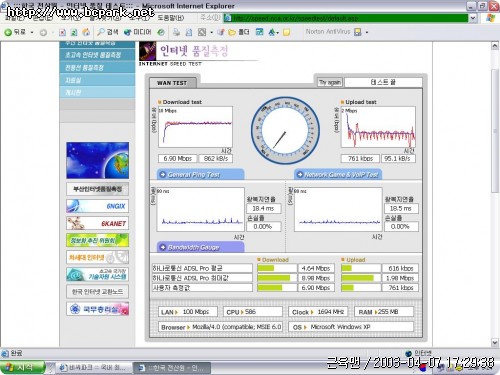Click the Upload test graph

pos(378,127)
